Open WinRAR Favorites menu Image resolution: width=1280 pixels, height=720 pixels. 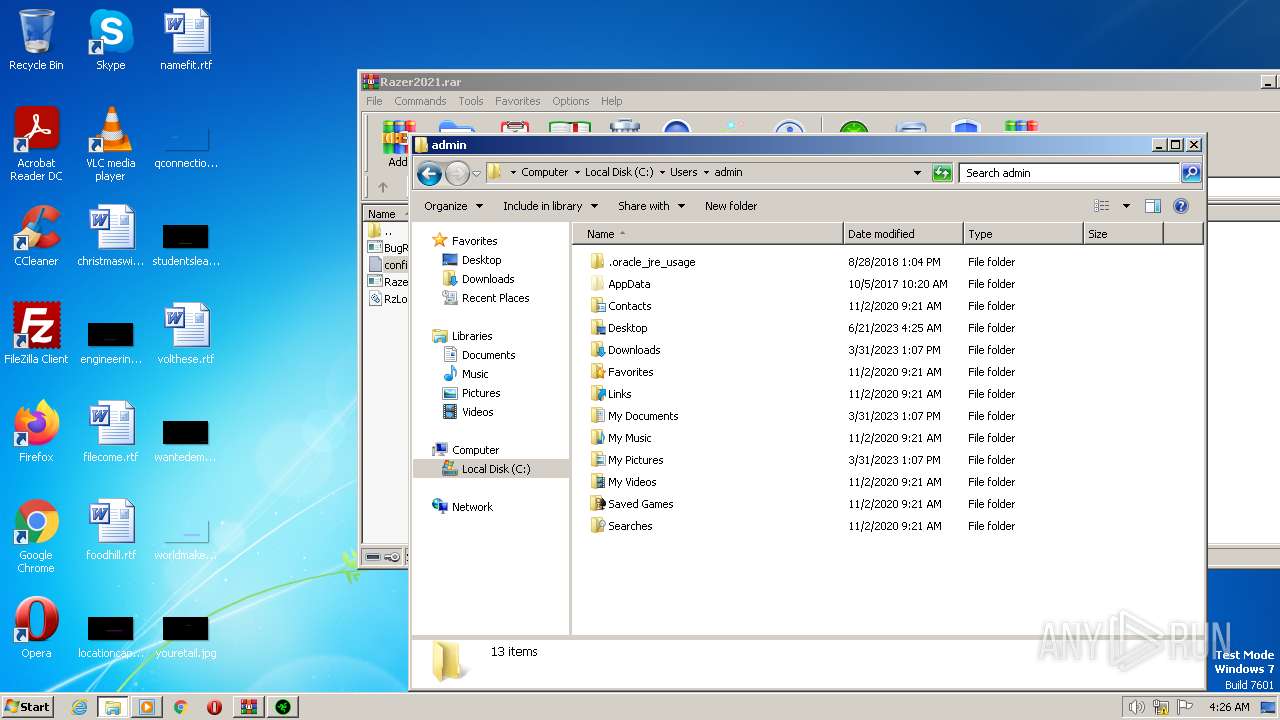(x=517, y=101)
